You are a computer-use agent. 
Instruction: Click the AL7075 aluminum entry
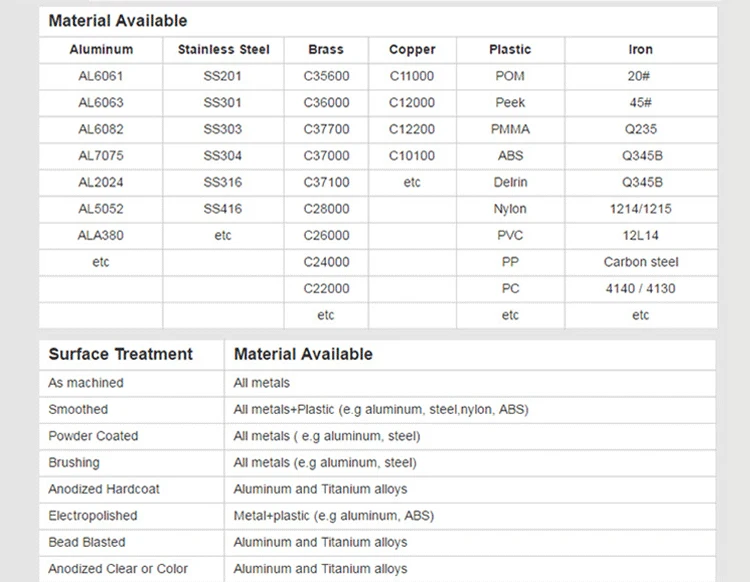(x=100, y=156)
